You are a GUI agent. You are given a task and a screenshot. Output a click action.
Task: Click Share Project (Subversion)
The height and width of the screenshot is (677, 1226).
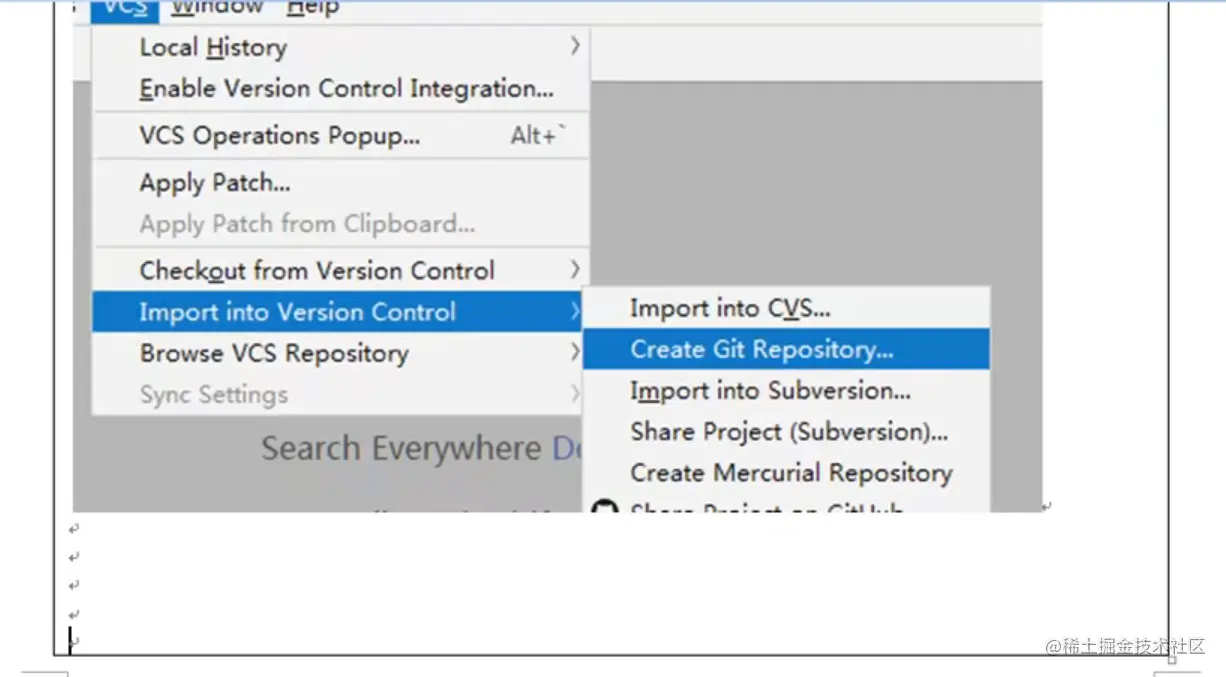pyautogui.click(x=789, y=432)
